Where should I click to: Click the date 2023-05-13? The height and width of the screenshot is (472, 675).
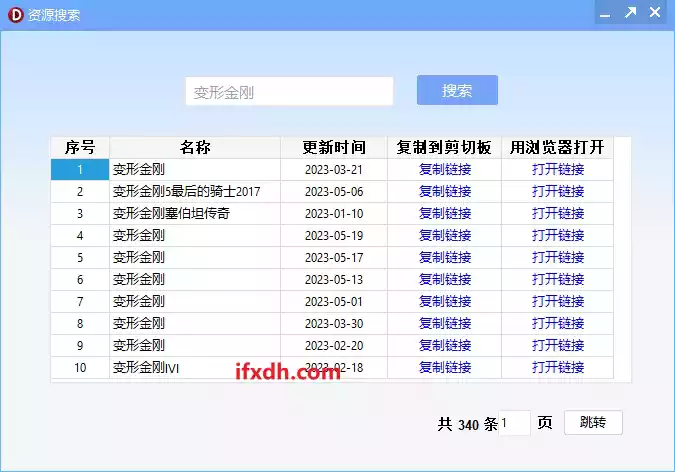pyautogui.click(x=334, y=280)
